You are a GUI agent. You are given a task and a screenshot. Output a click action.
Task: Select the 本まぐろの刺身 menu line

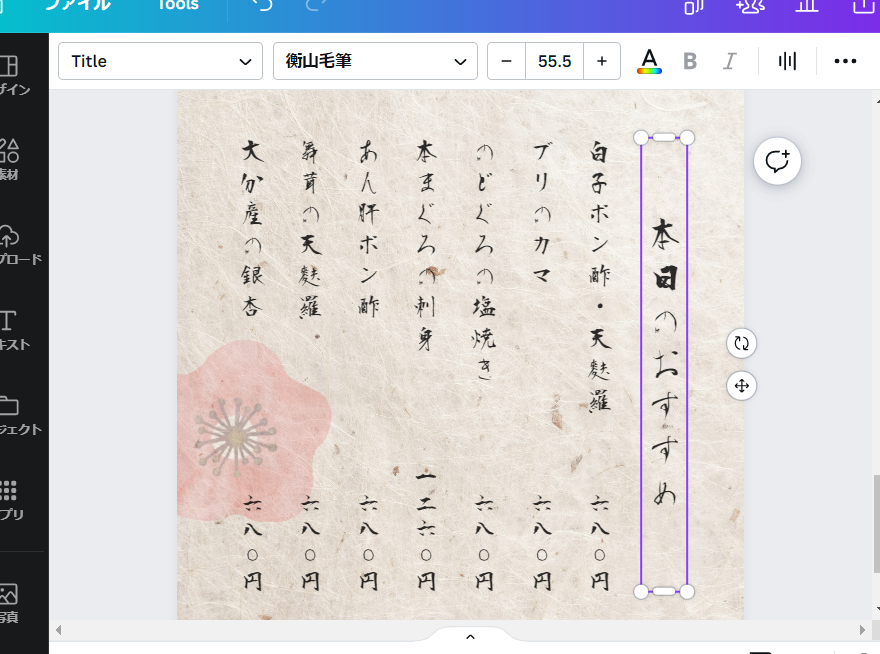426,245
